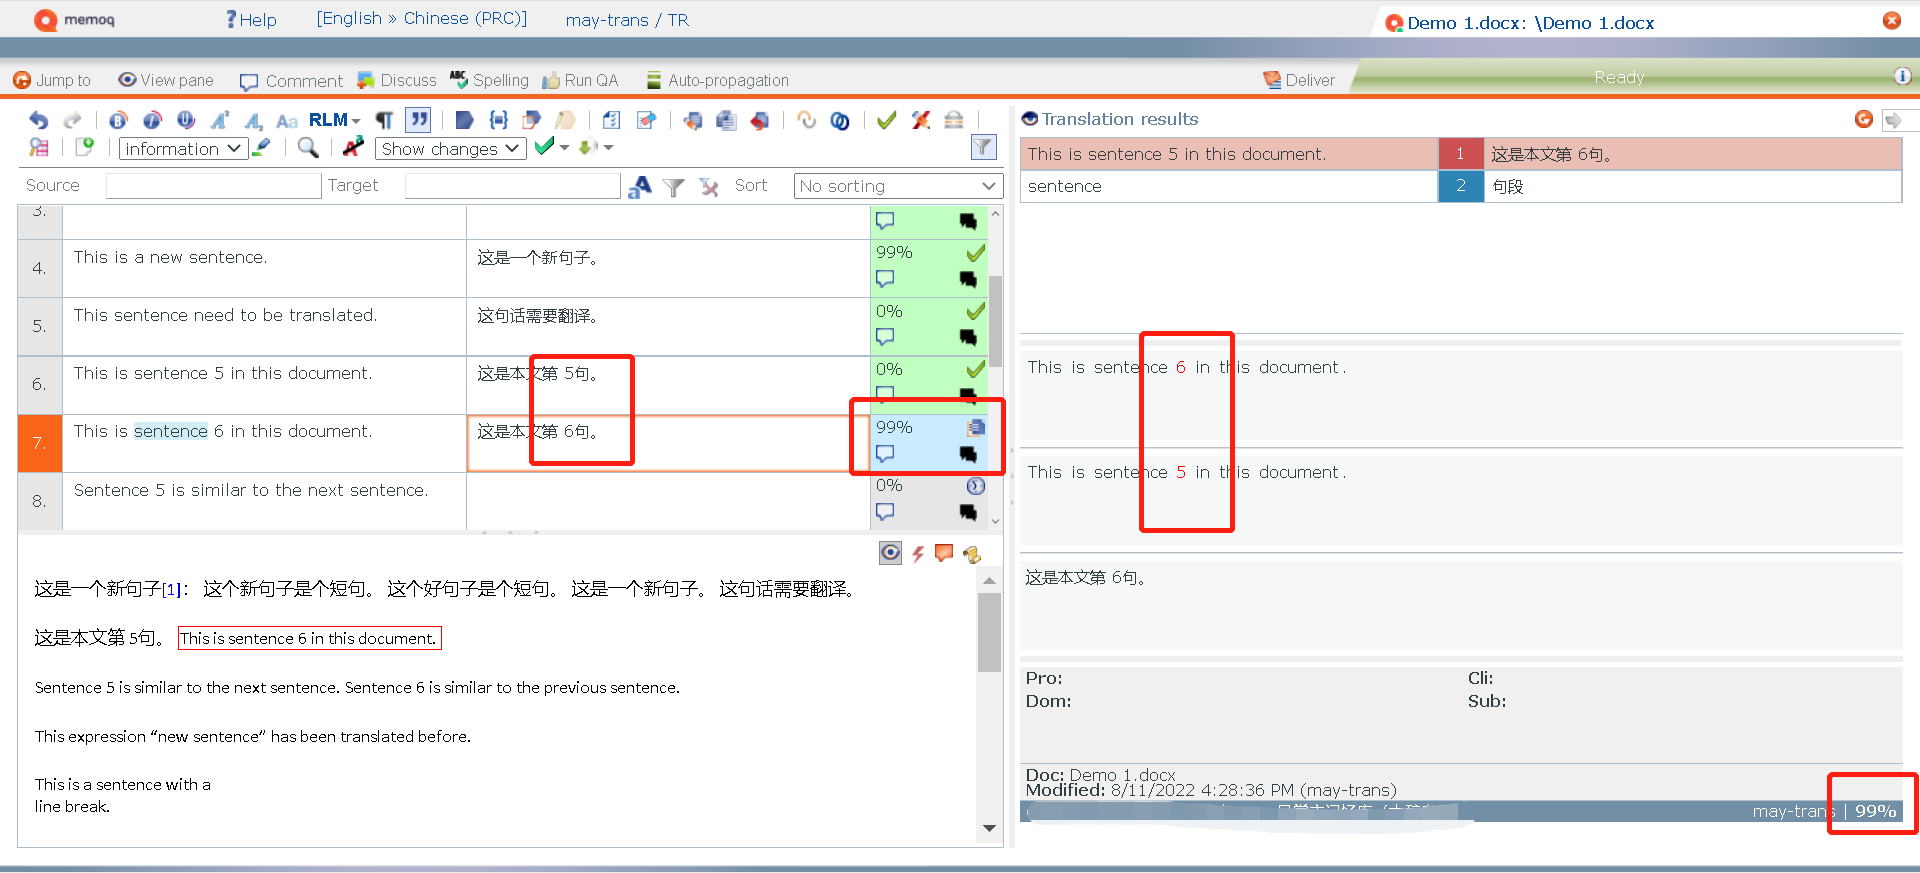Click the blue tag insert icon
The image size is (1920, 873).
coord(464,120)
